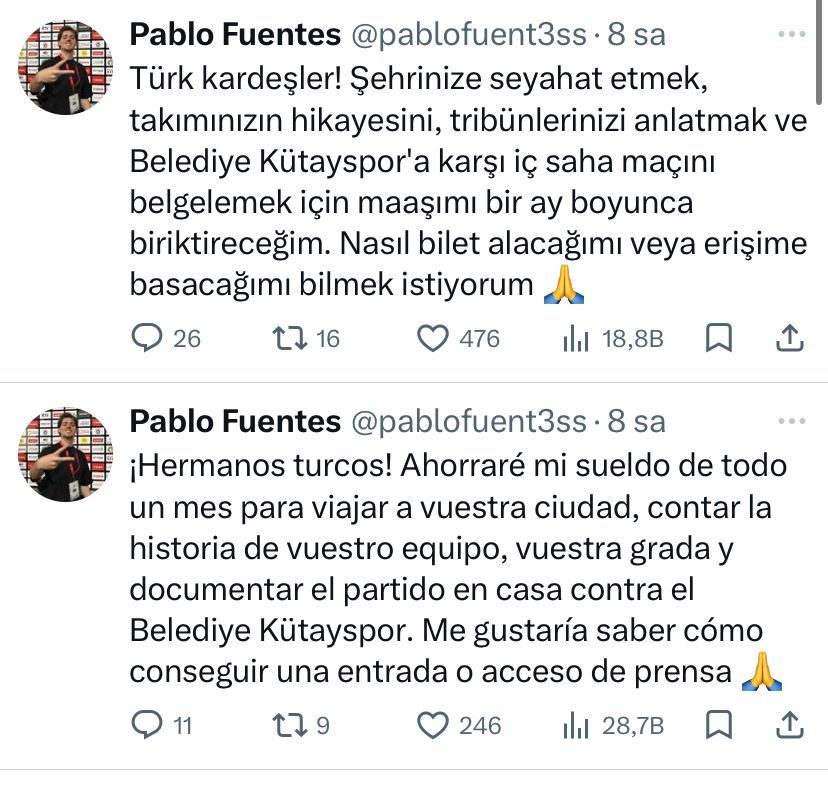Share the Turkish tweet

pos(790,339)
